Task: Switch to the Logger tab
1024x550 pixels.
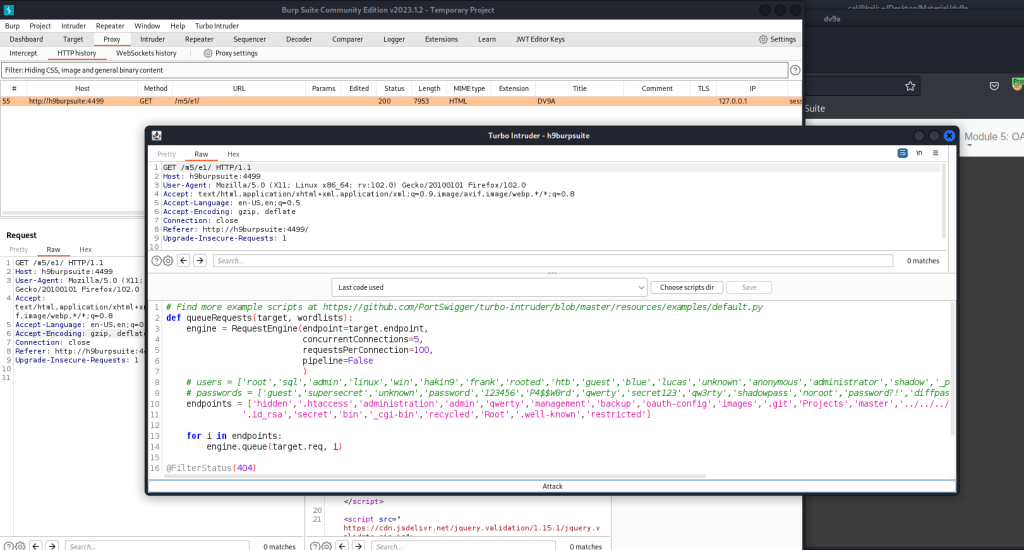Action: tap(394, 39)
